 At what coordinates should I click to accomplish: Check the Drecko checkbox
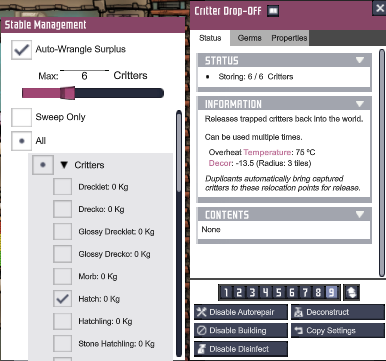62,209
